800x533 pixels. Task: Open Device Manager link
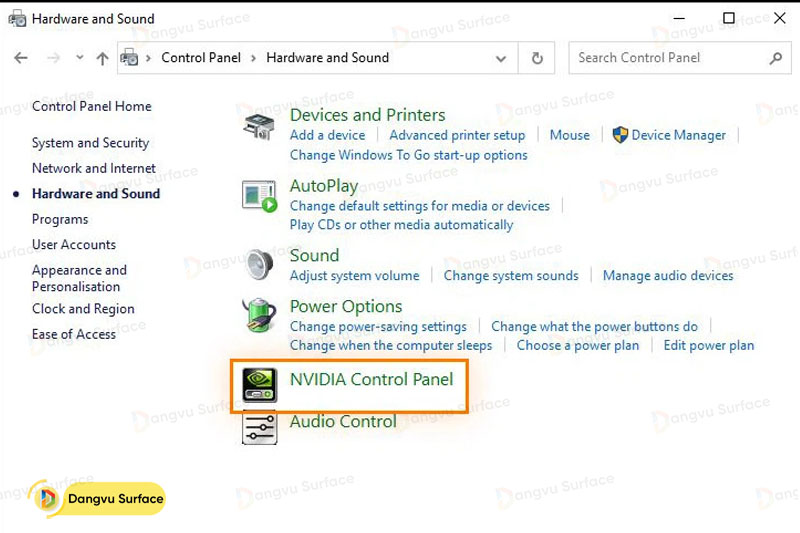pyautogui.click(x=679, y=135)
